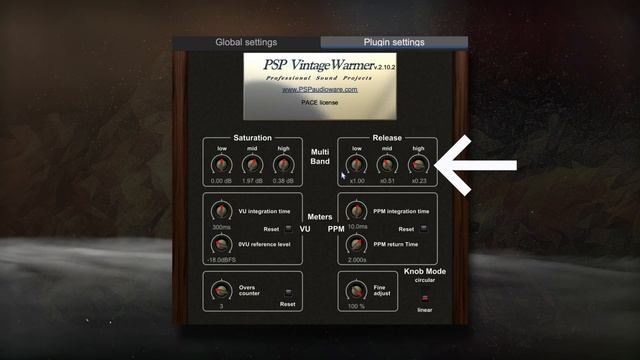Viewport: 640px width, 360px height.
Task: Click the PACE license text
Action: 320,102
